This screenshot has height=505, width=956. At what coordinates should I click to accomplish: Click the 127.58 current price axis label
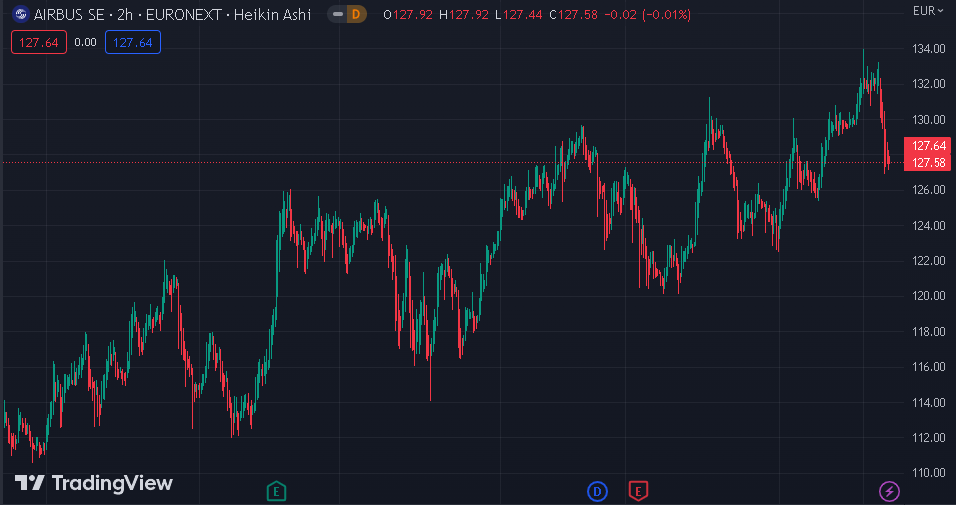[929, 162]
